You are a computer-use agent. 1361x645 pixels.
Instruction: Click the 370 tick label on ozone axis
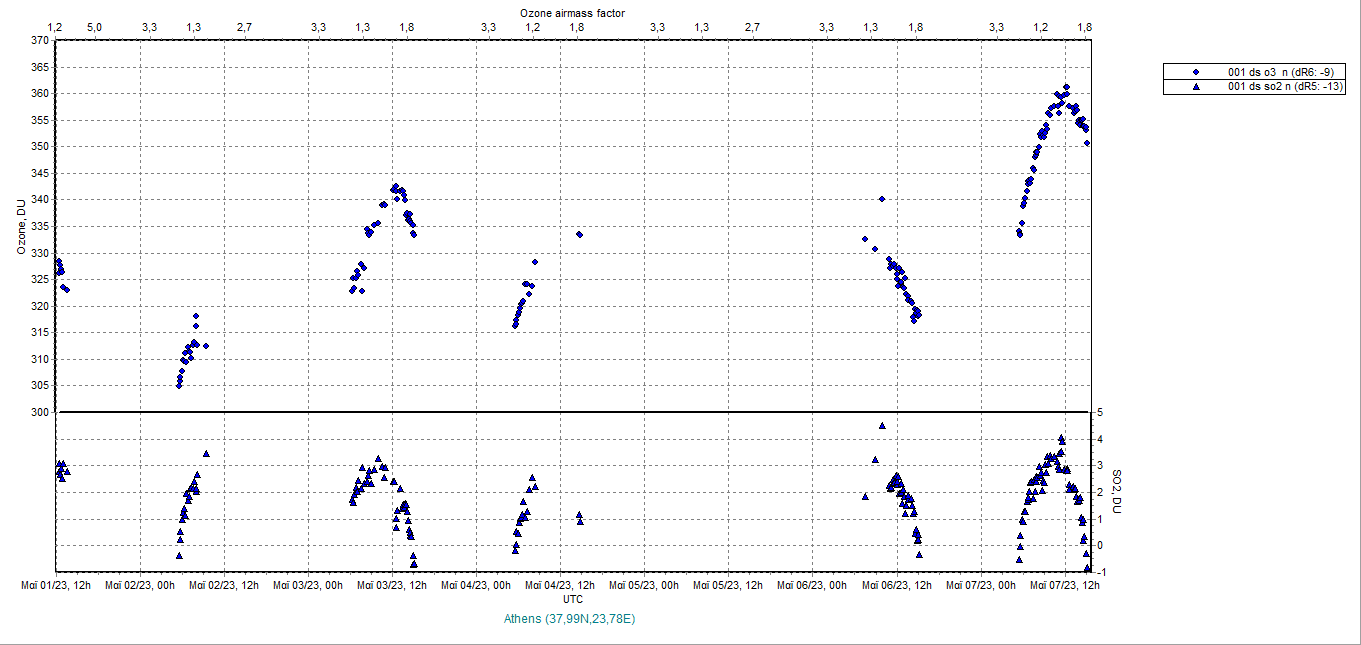[40, 40]
